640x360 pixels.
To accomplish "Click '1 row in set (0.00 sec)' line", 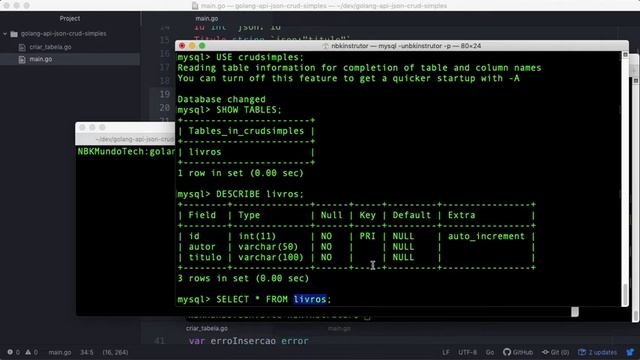I will coord(240,173).
